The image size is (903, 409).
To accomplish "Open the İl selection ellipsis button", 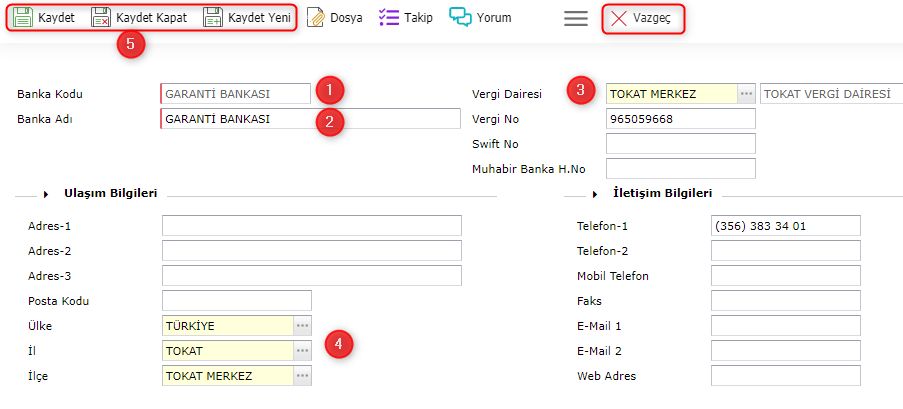I will pos(302,351).
